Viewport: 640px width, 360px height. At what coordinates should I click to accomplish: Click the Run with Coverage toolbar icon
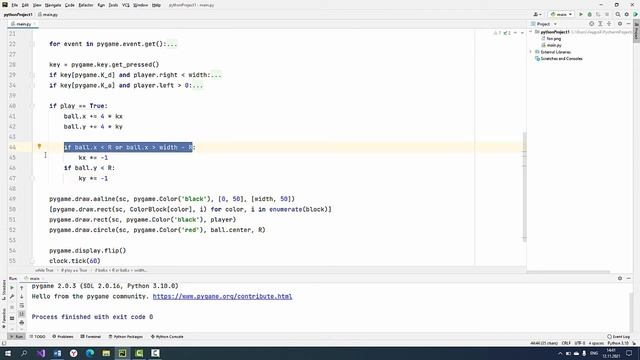tap(598, 14)
